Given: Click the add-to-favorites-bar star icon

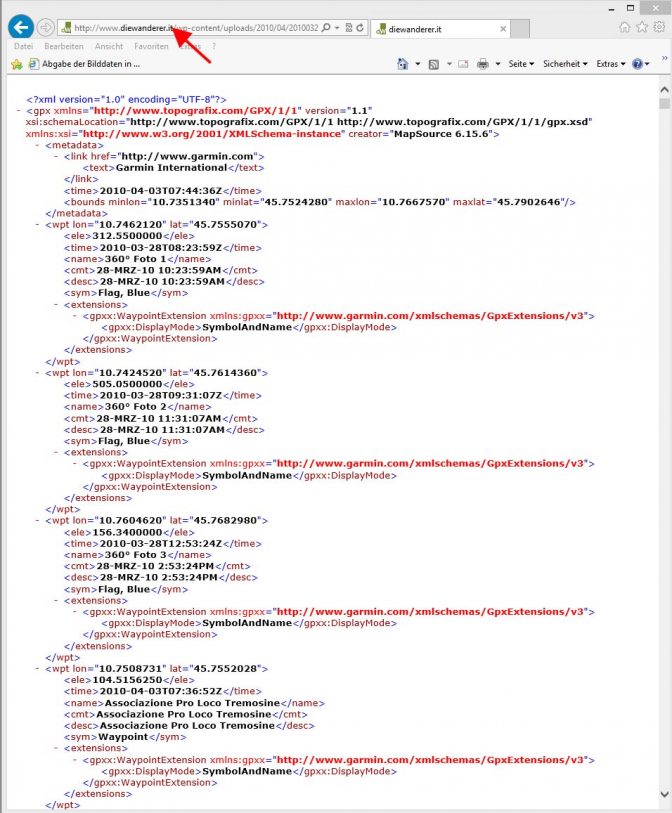Looking at the screenshot, I should pyautogui.click(x=17, y=64).
